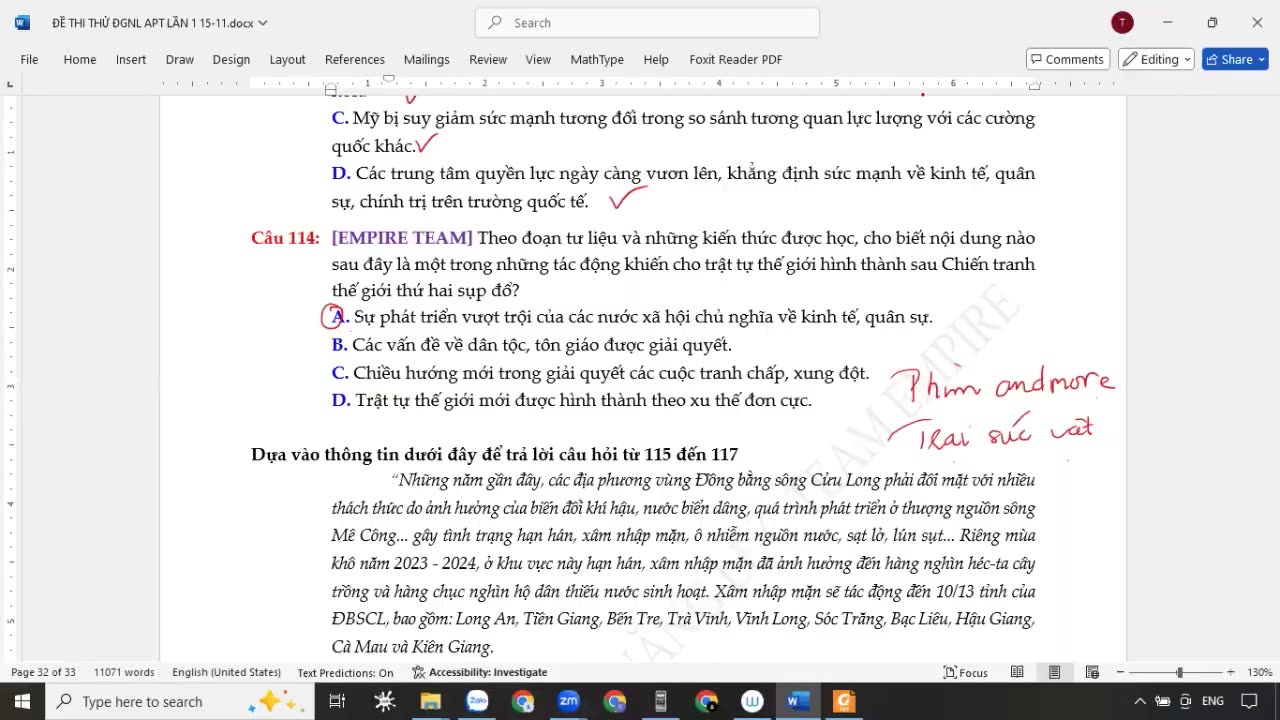Enable Focus mode from status bar

965,672
